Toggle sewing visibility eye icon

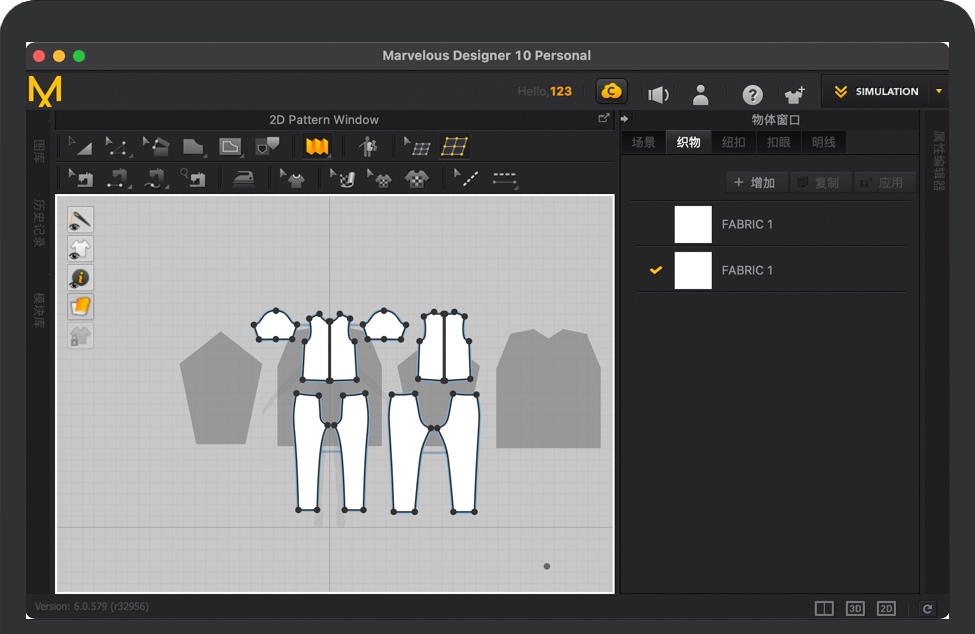[x=80, y=219]
